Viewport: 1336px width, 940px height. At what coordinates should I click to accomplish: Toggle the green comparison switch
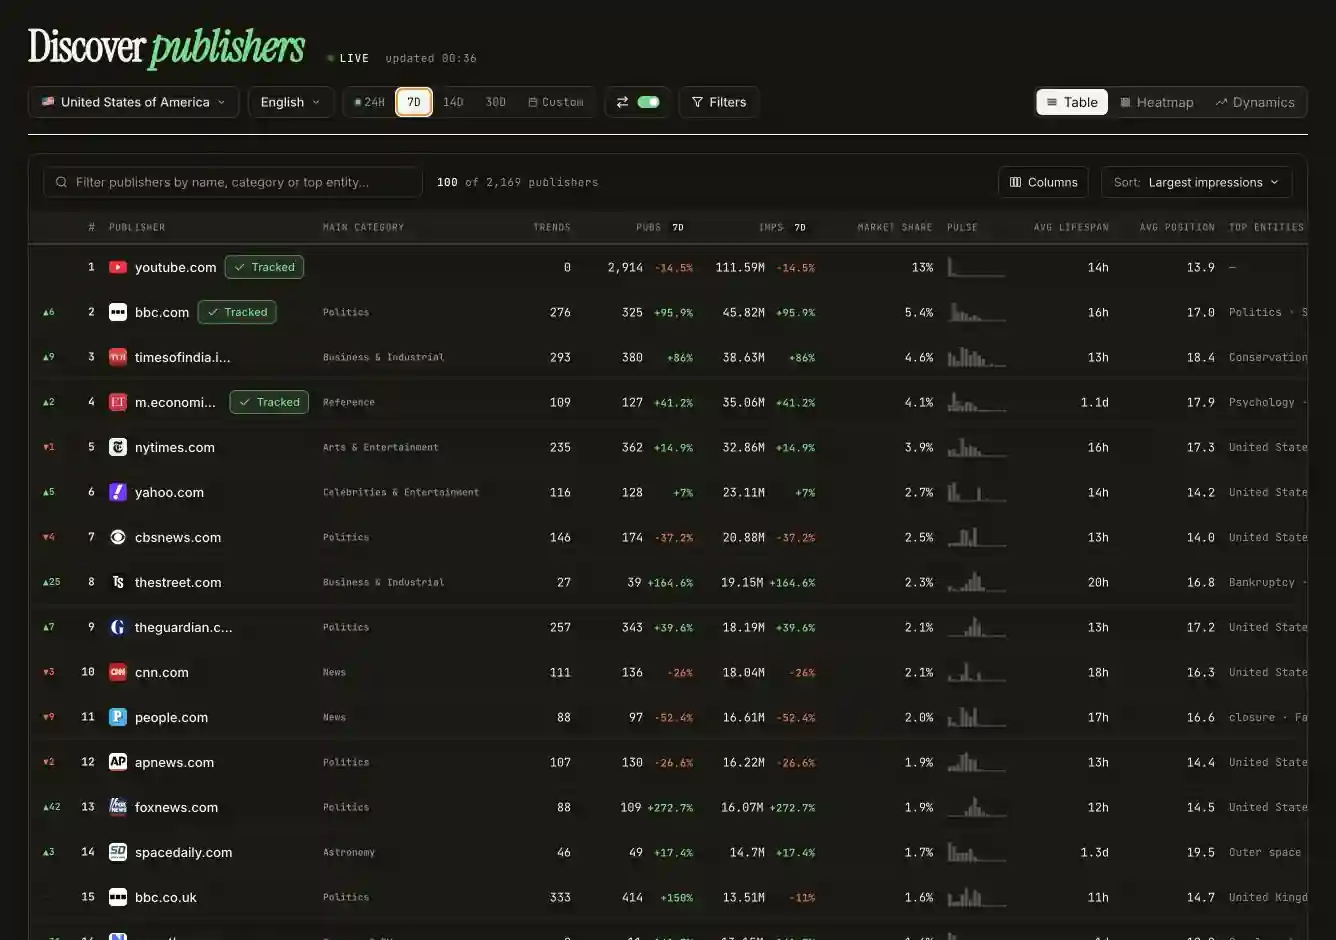(649, 102)
